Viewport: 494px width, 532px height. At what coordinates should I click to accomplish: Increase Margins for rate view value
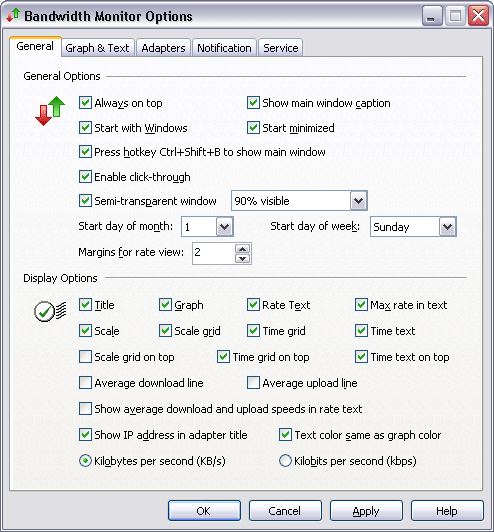pyautogui.click(x=242, y=249)
